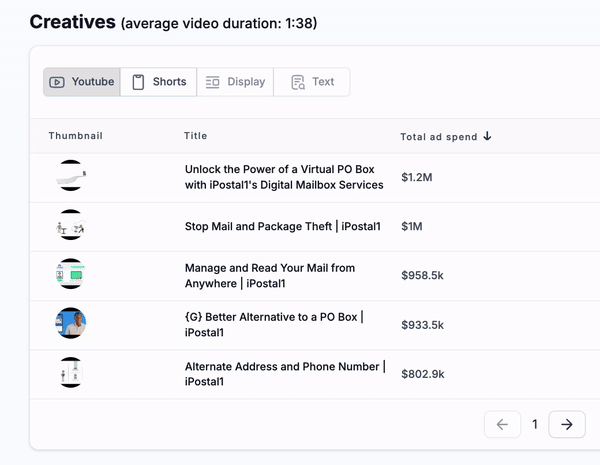The height and width of the screenshot is (465, 600).
Task: Click page number 1
Action: pyautogui.click(x=535, y=424)
